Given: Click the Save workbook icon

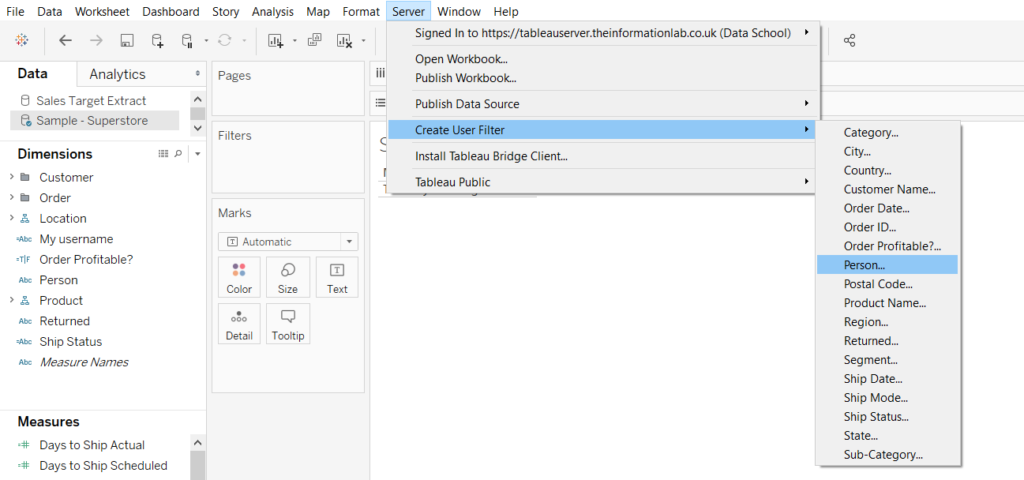Looking at the screenshot, I should [127, 41].
